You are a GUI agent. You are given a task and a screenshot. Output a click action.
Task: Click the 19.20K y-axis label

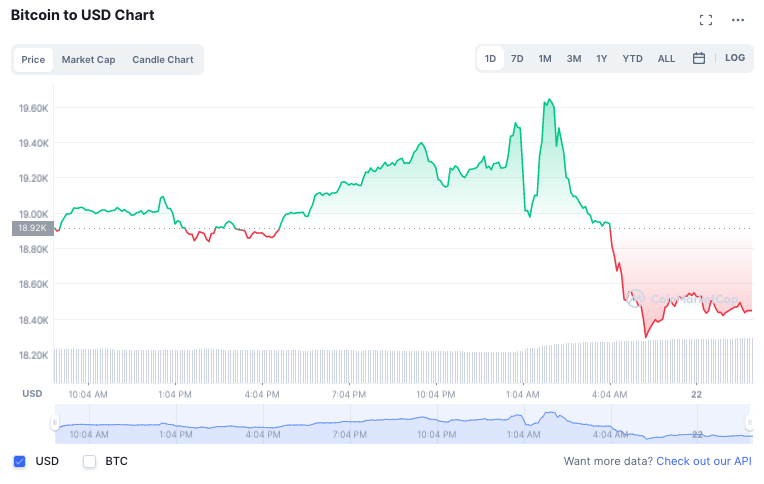(x=34, y=178)
